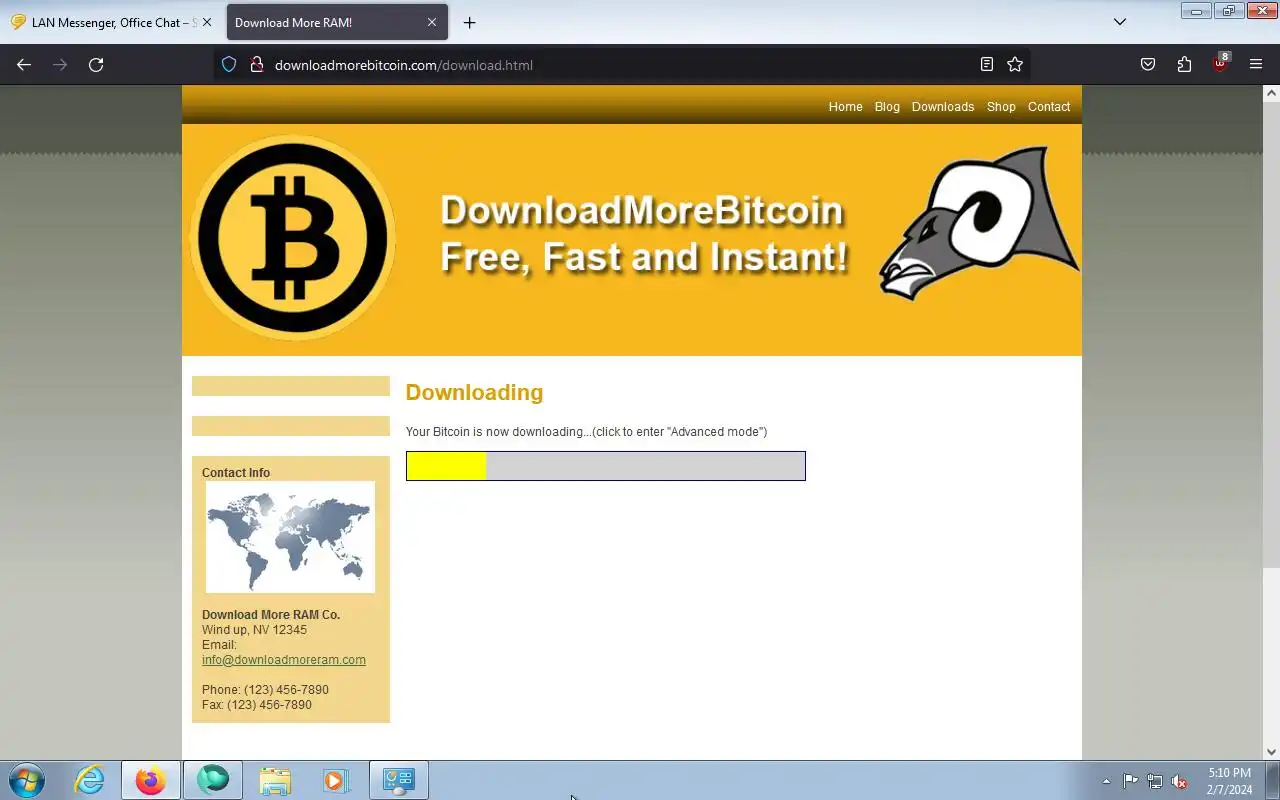Select the Download More RAM! tab
Viewport: 1280px width, 800px height.
[337, 22]
